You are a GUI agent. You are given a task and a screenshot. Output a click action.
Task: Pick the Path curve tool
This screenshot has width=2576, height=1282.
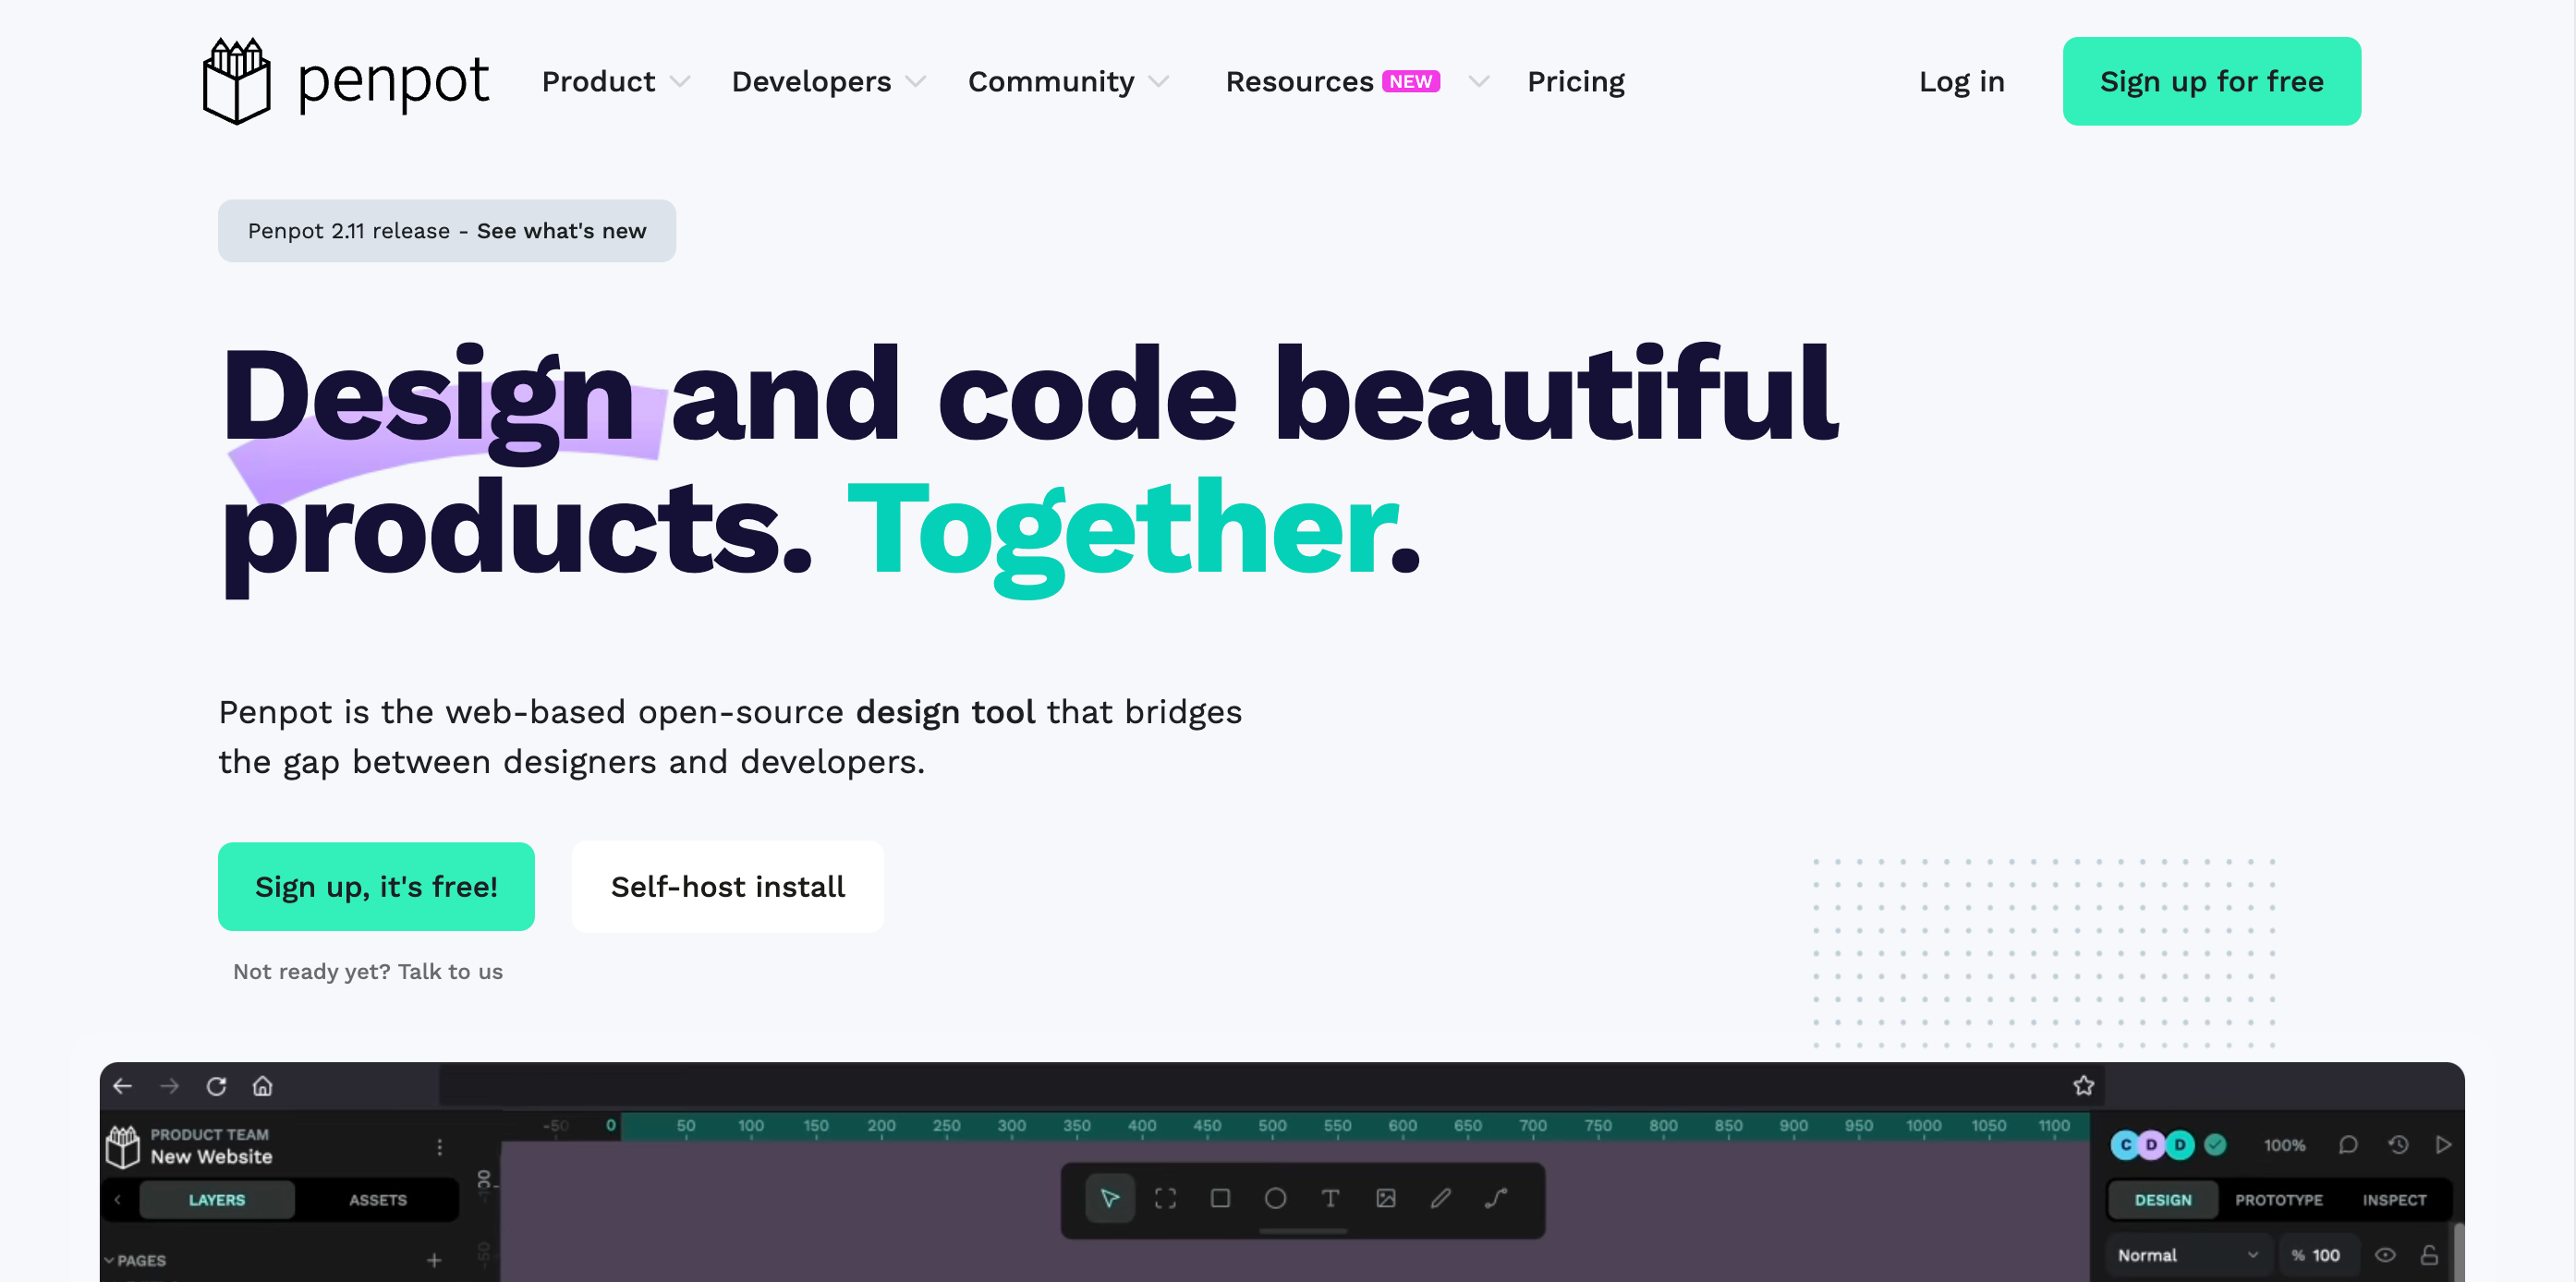coord(1496,1198)
